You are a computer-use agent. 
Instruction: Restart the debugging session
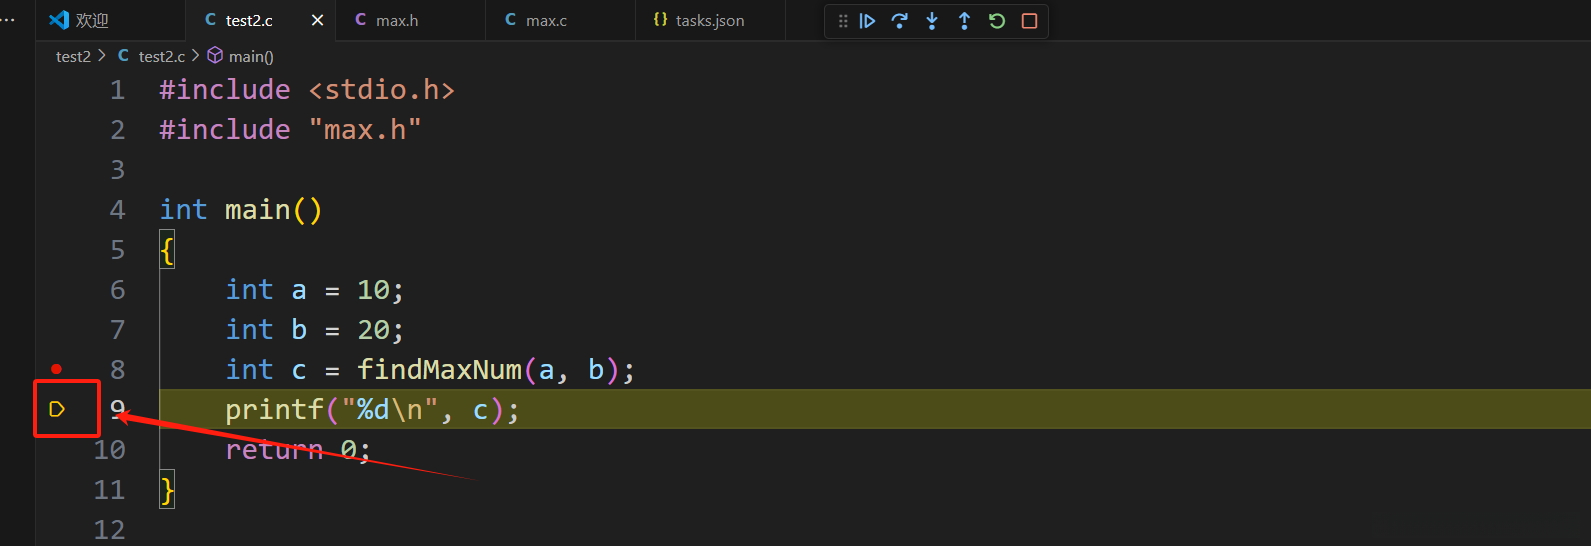[x=997, y=21]
